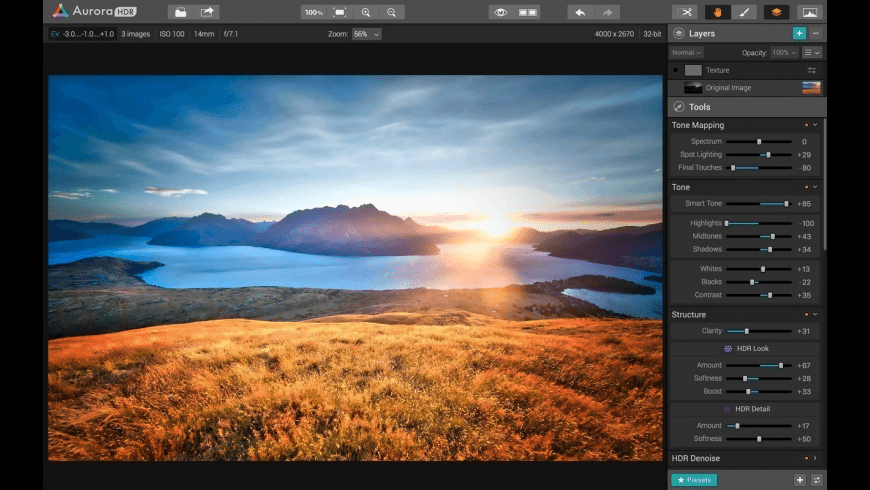Click the zoom in magnifier icon
Image resolution: width=870 pixels, height=490 pixels.
(x=366, y=12)
